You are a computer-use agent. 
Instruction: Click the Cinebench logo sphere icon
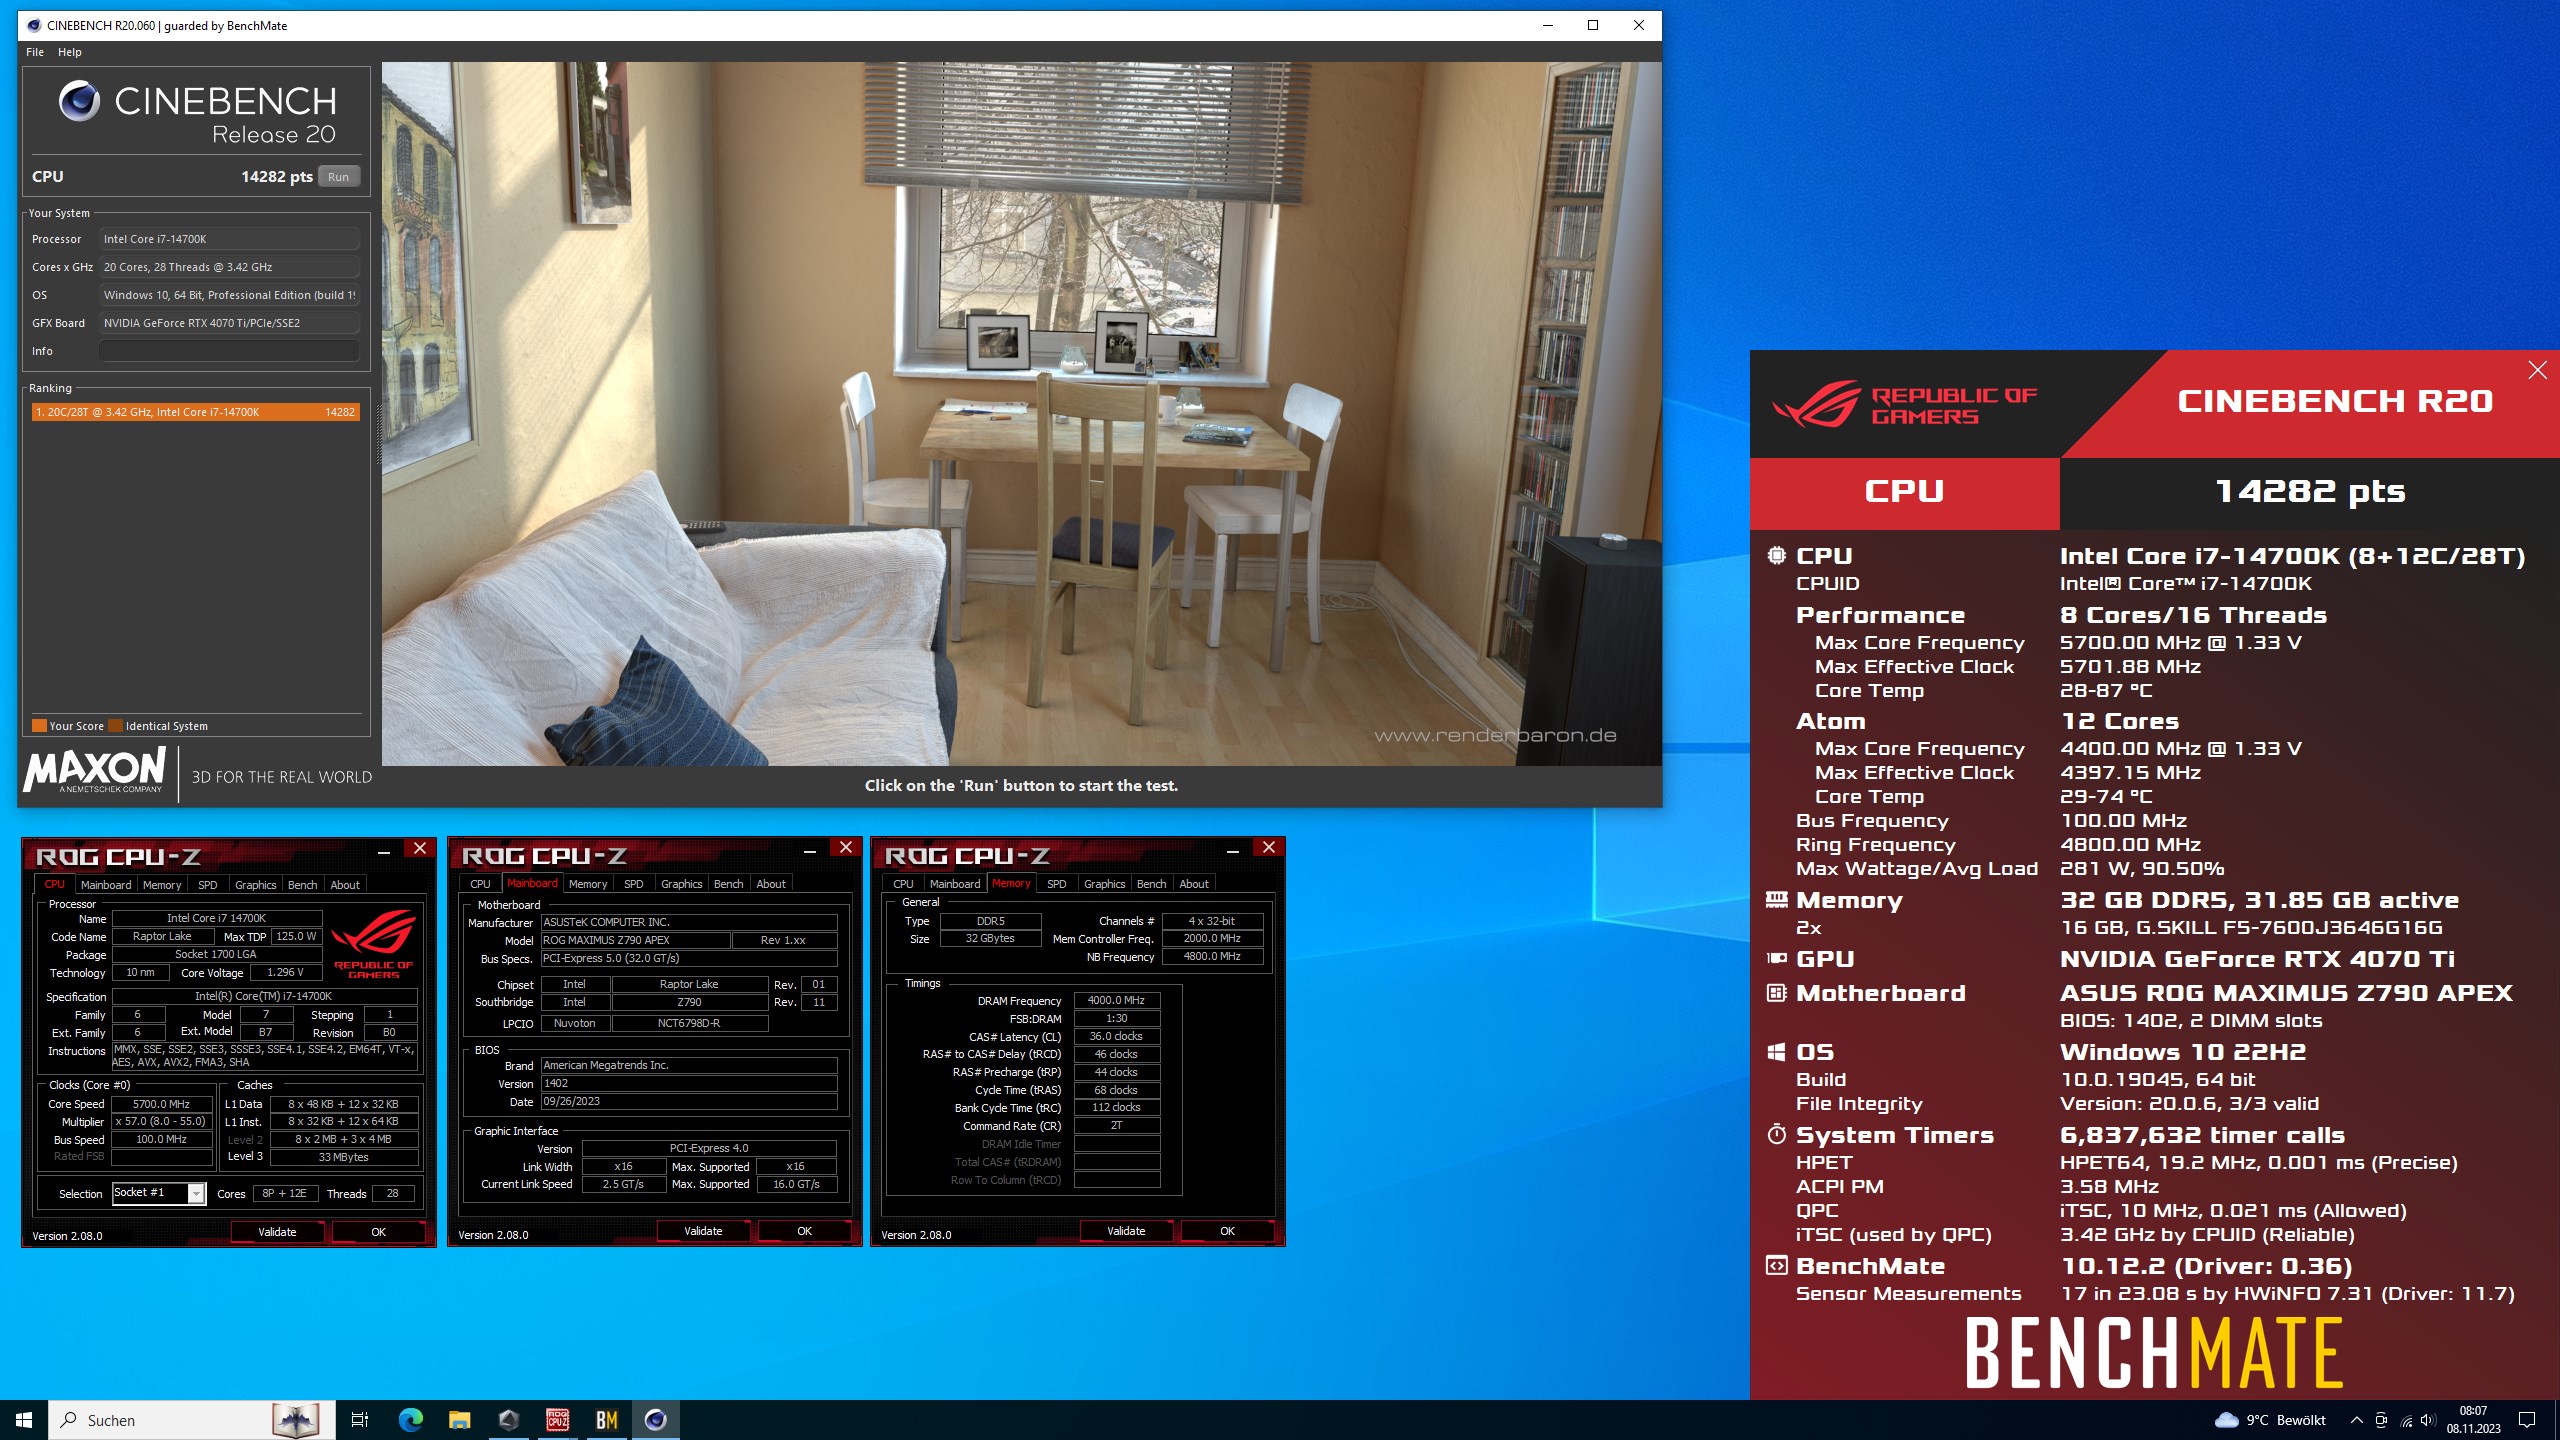pyautogui.click(x=79, y=101)
